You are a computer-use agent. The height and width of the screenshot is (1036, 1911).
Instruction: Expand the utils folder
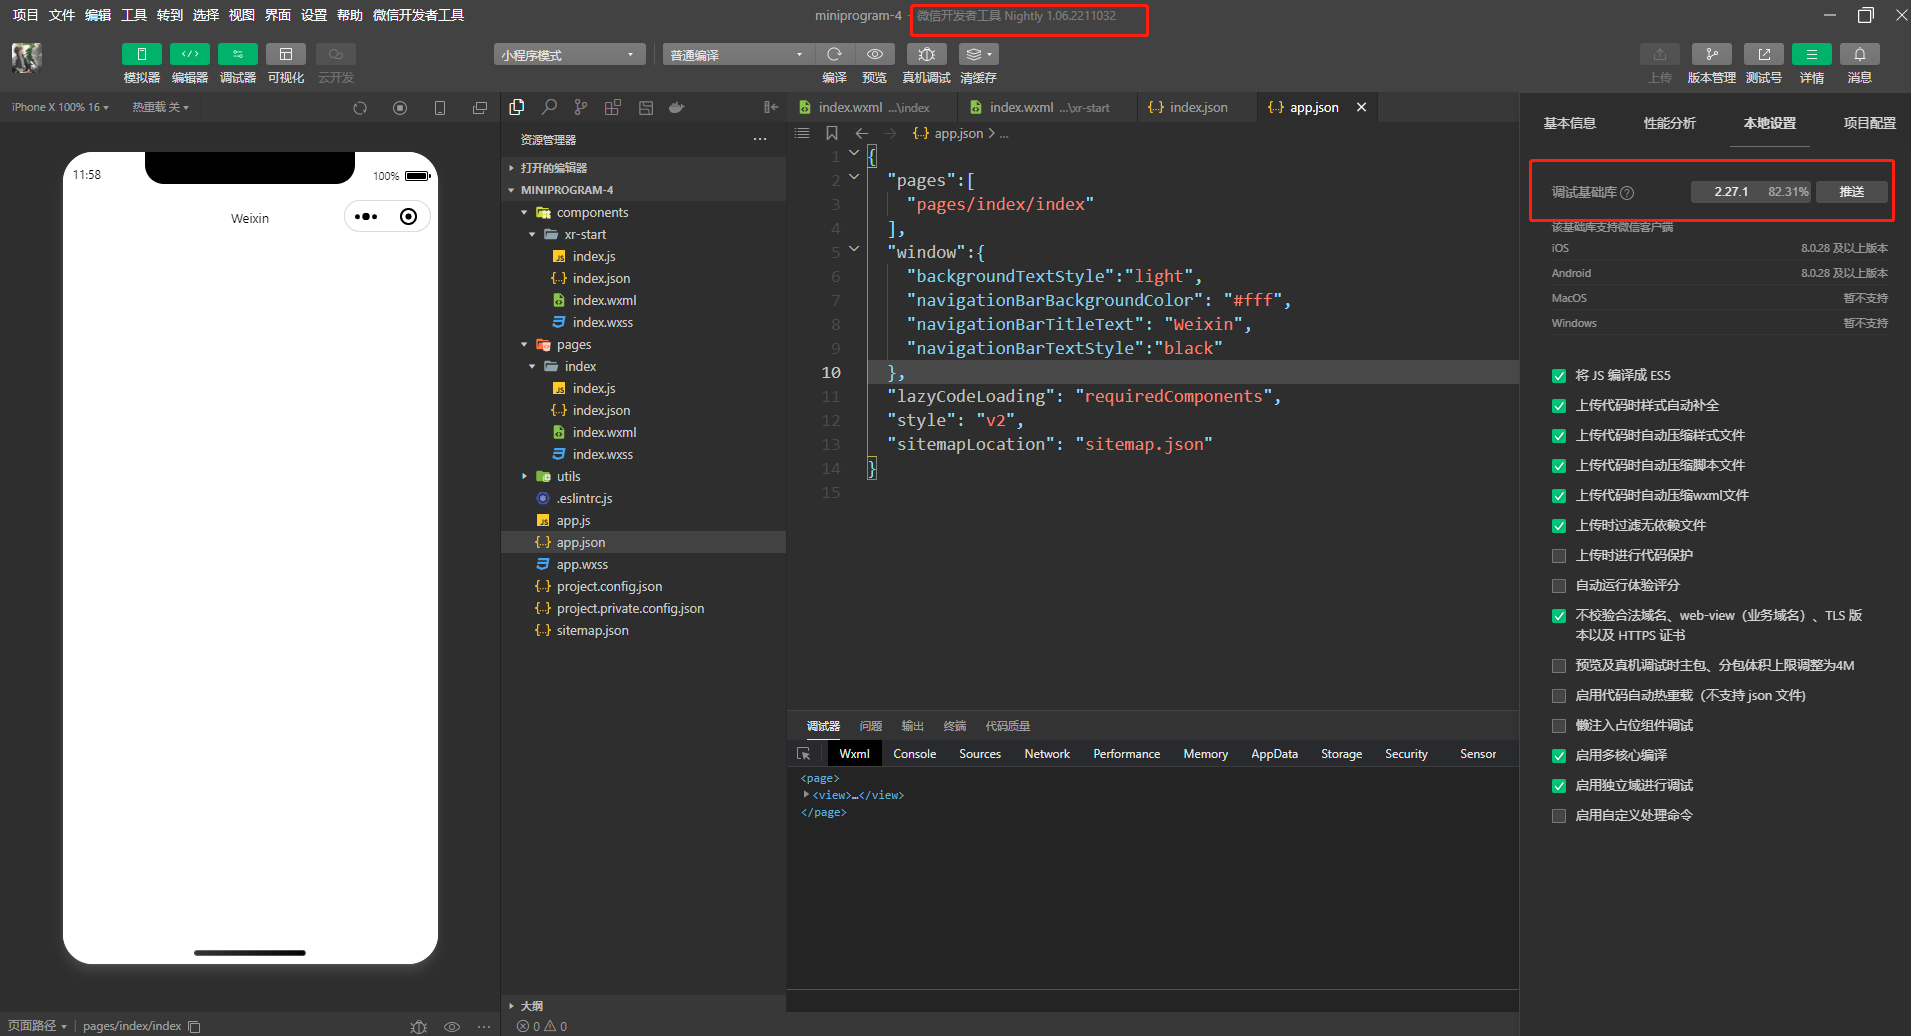click(524, 477)
